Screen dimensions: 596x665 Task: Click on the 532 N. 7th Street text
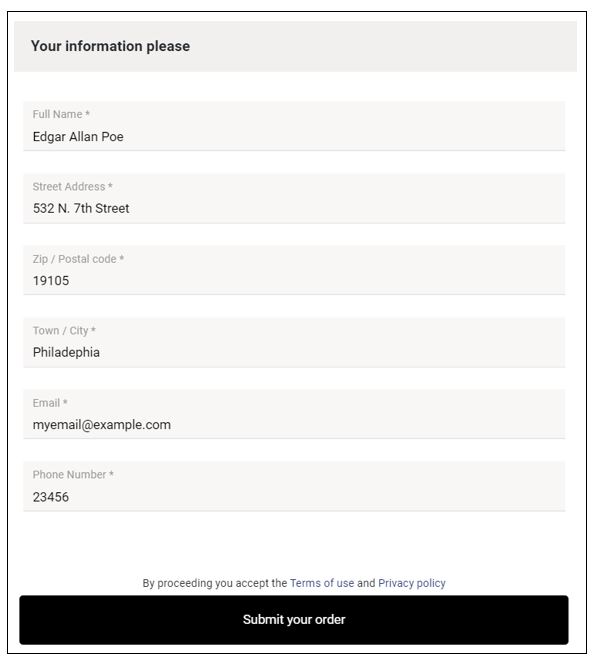pyautogui.click(x=81, y=208)
